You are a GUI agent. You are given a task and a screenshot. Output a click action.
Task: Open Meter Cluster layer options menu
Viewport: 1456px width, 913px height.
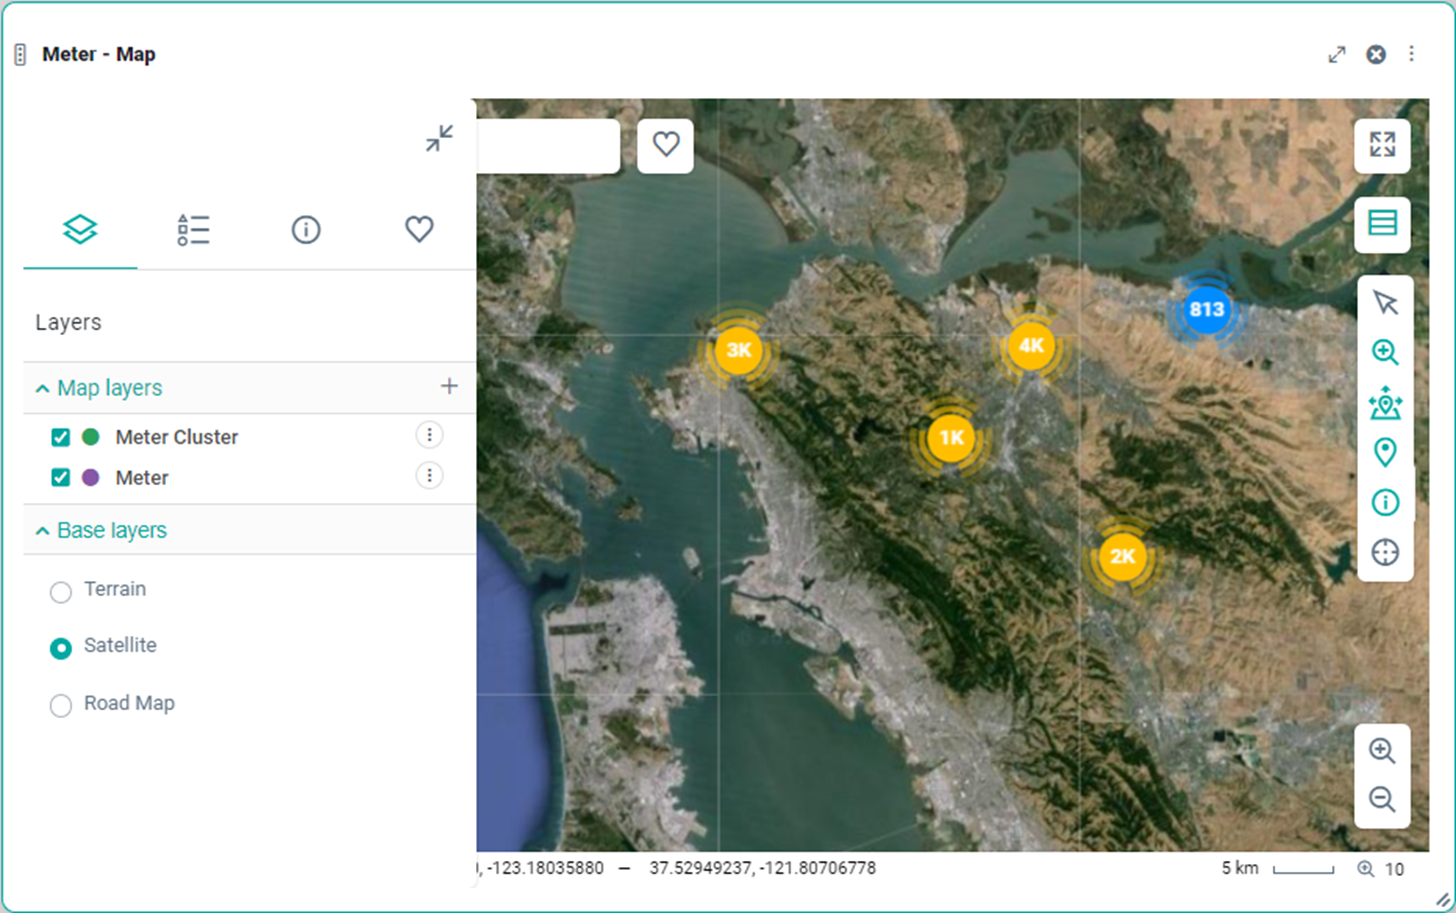[x=429, y=435]
